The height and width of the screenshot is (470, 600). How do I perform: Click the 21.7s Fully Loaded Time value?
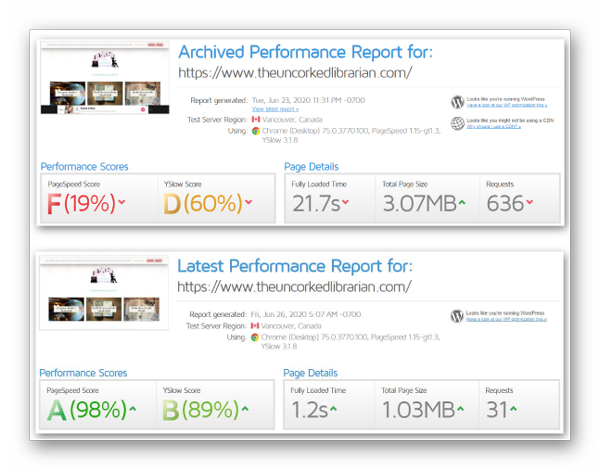point(316,204)
